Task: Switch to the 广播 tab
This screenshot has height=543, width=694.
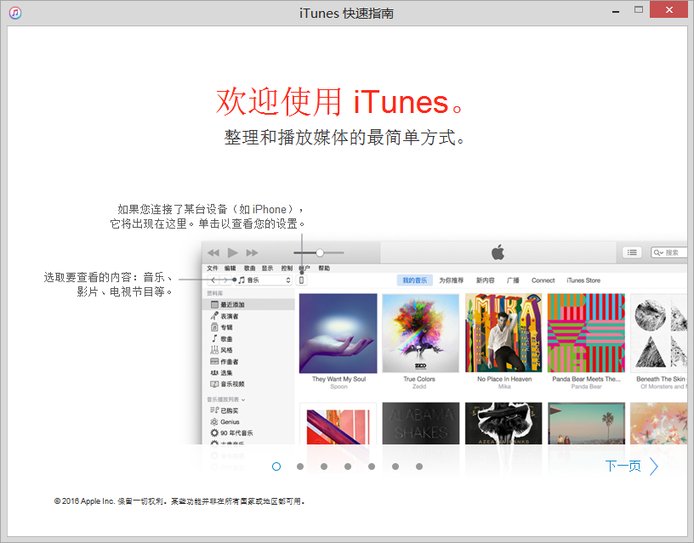Action: pos(513,280)
